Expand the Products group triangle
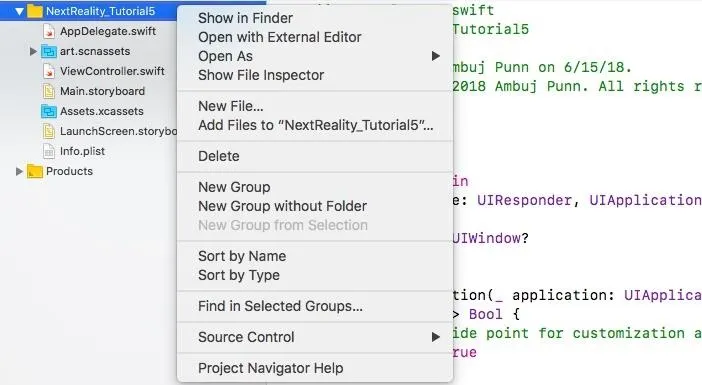702x385 pixels. 19,171
